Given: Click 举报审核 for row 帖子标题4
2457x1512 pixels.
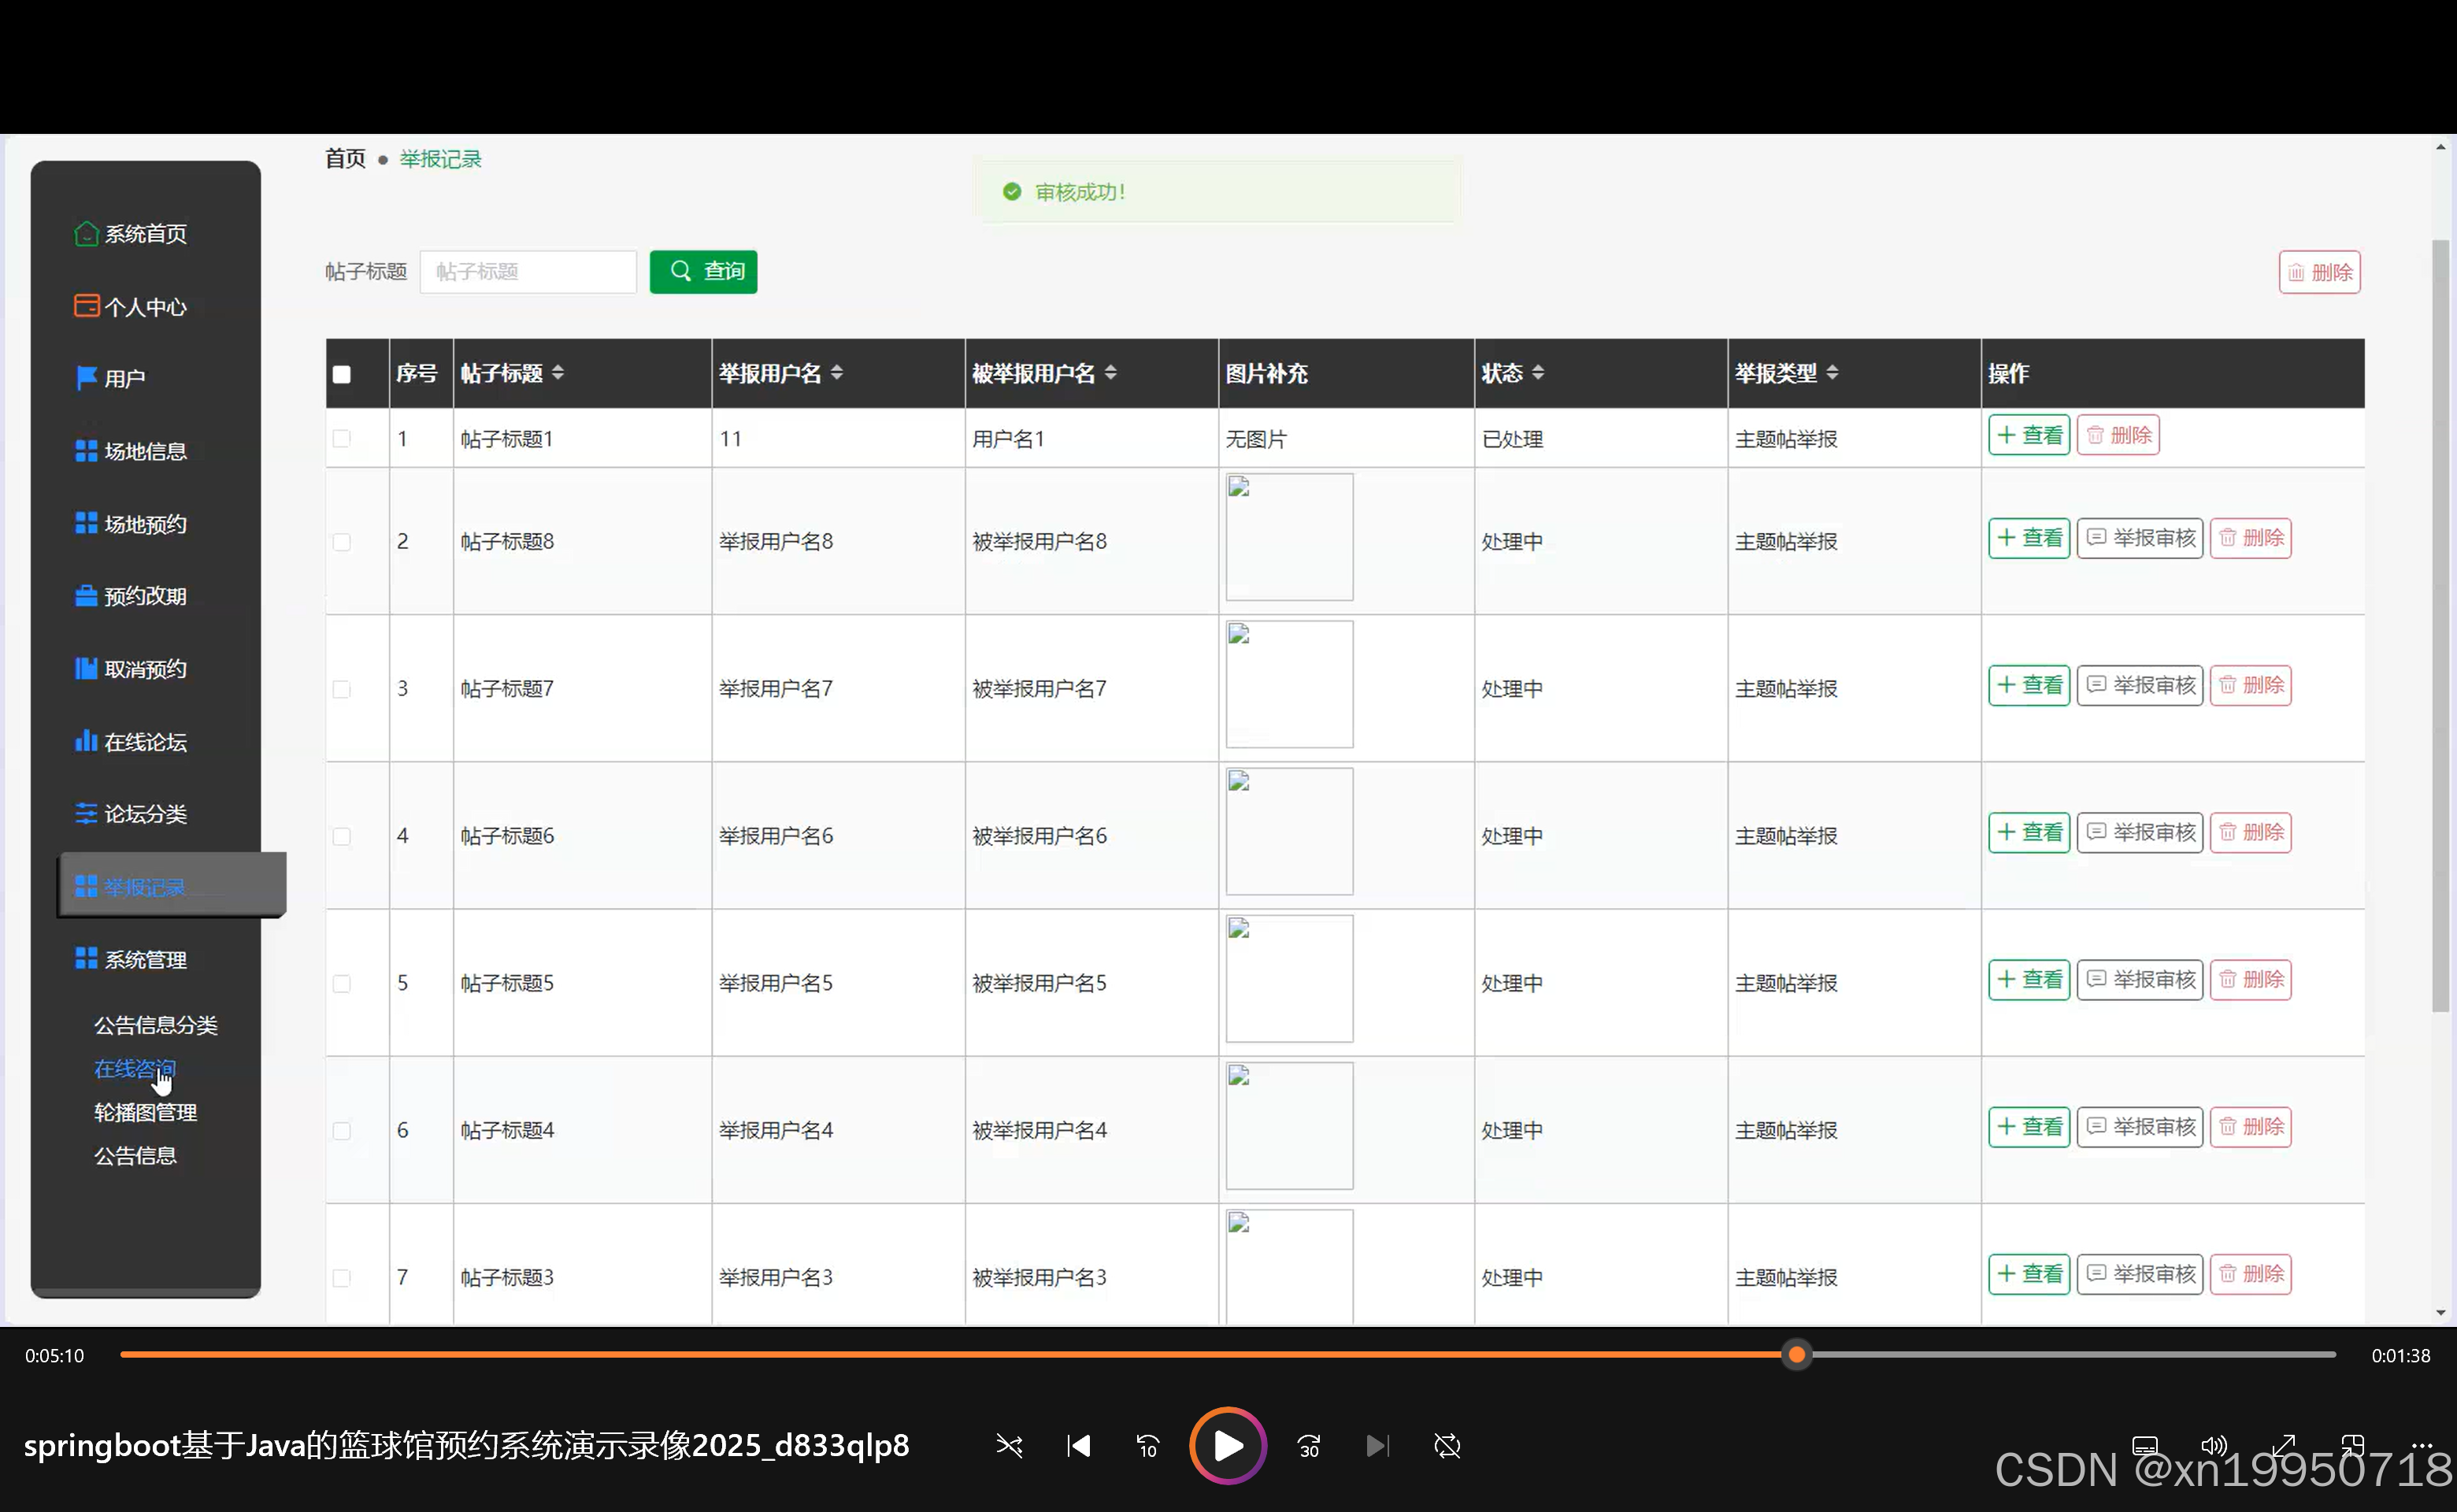Looking at the screenshot, I should 2140,1127.
